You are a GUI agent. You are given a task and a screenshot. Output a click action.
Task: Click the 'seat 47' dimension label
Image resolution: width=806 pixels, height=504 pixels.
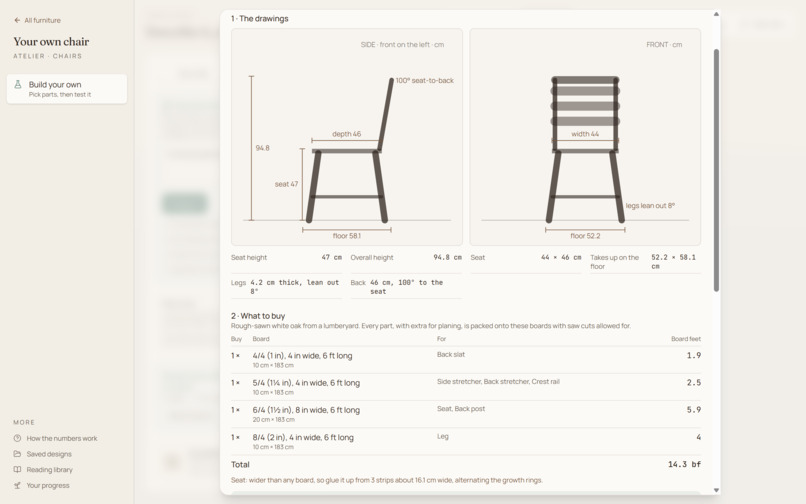click(286, 184)
